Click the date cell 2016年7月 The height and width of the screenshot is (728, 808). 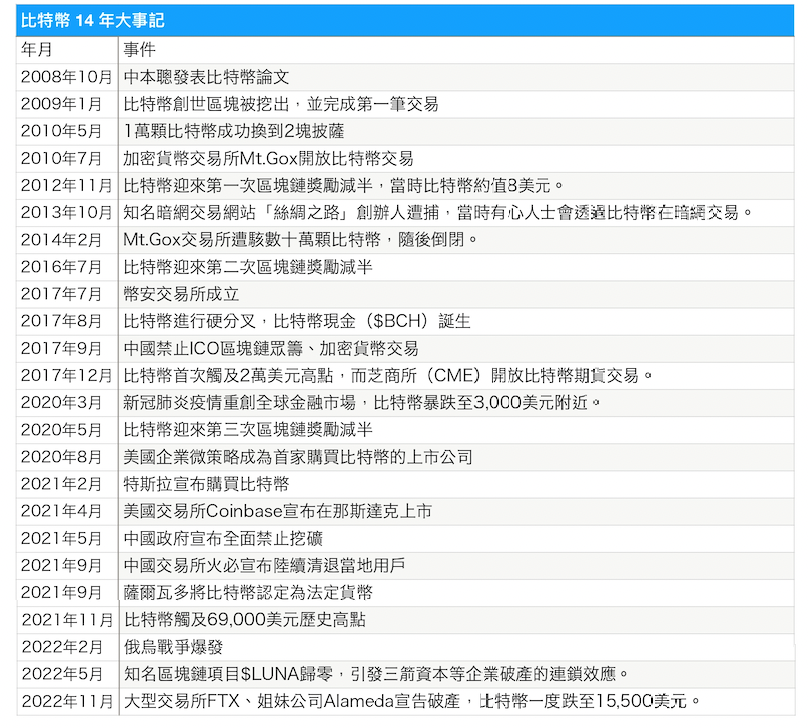click(x=61, y=267)
